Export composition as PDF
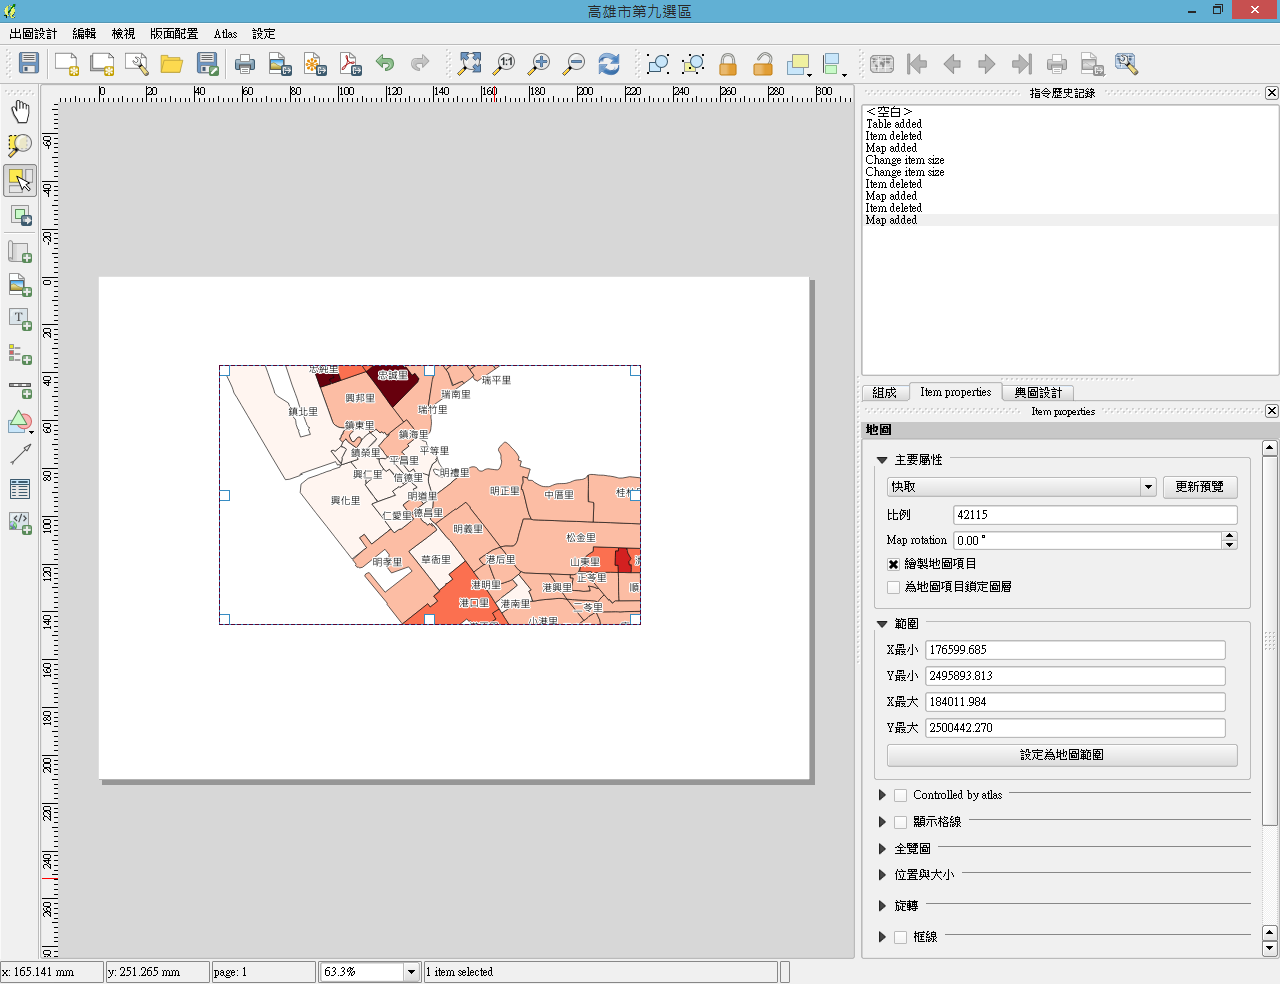The width and height of the screenshot is (1280, 984). [x=350, y=64]
